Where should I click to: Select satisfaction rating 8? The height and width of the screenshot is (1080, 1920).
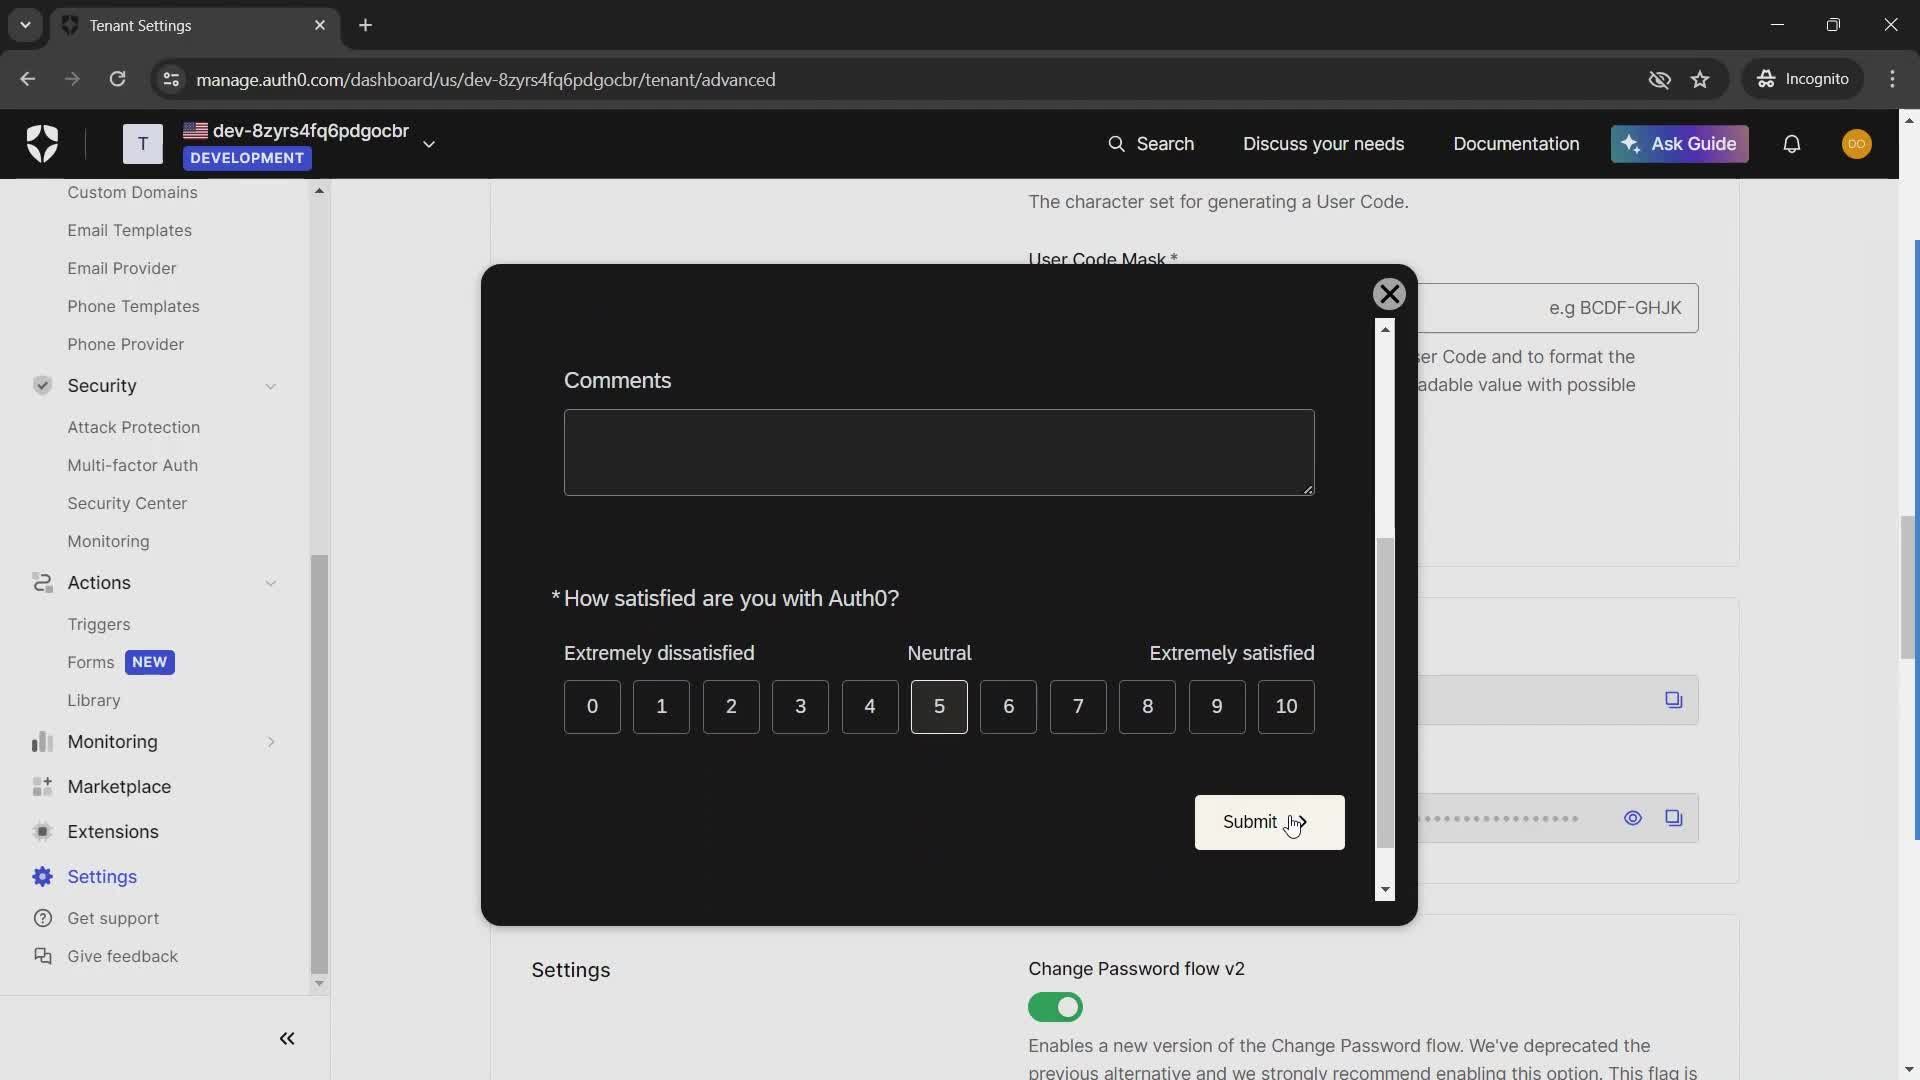pyautogui.click(x=1147, y=707)
